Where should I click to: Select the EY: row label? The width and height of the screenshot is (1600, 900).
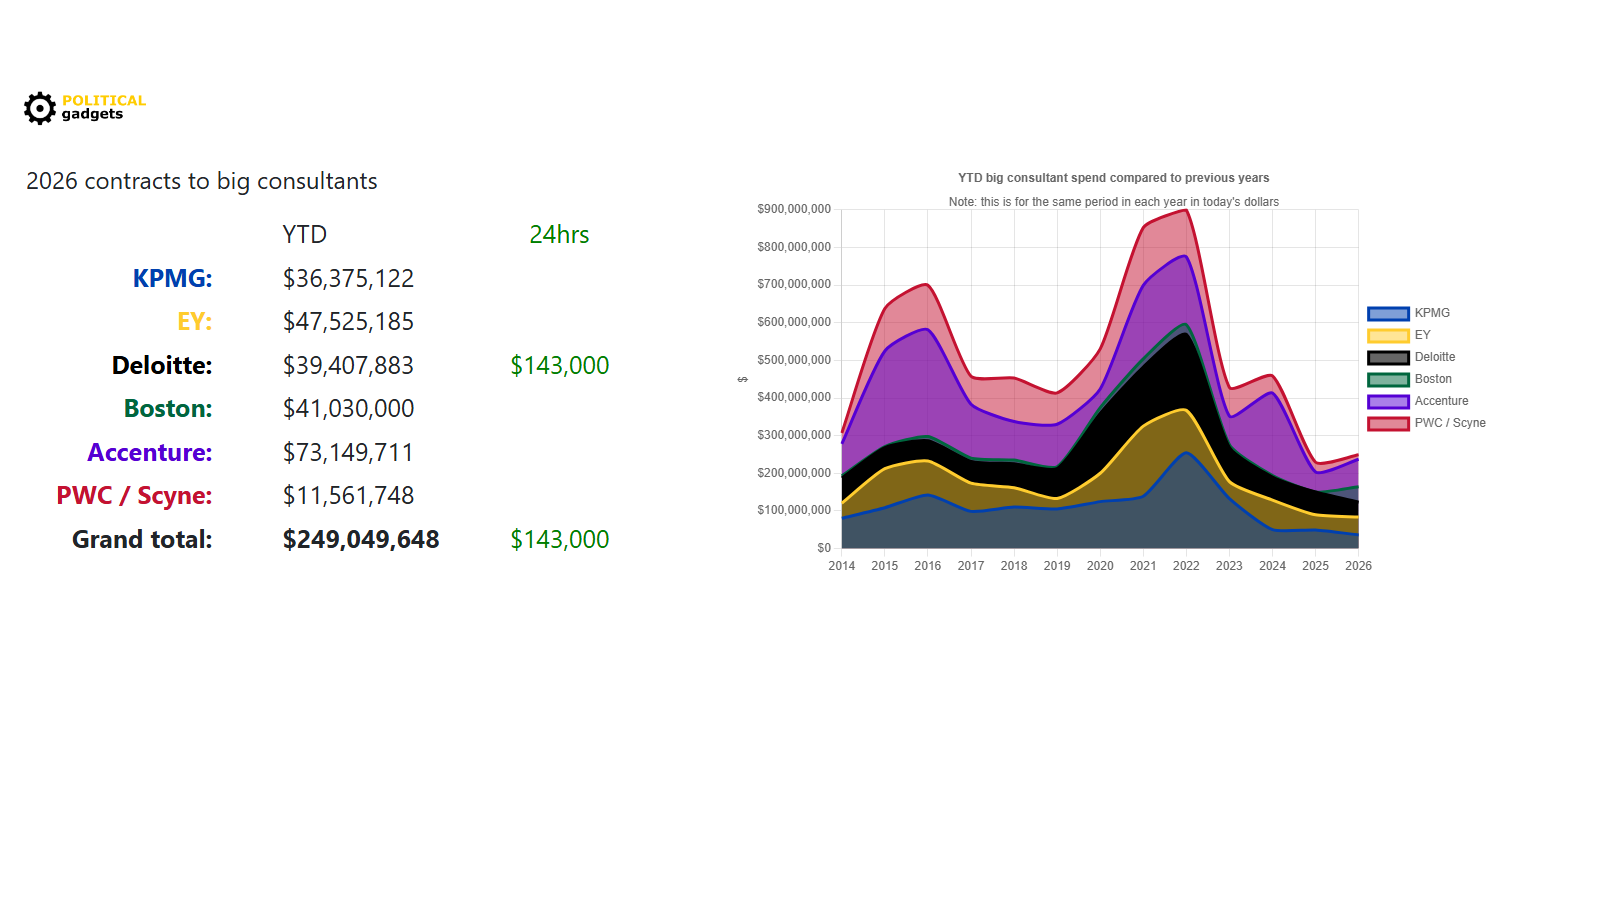(x=195, y=321)
